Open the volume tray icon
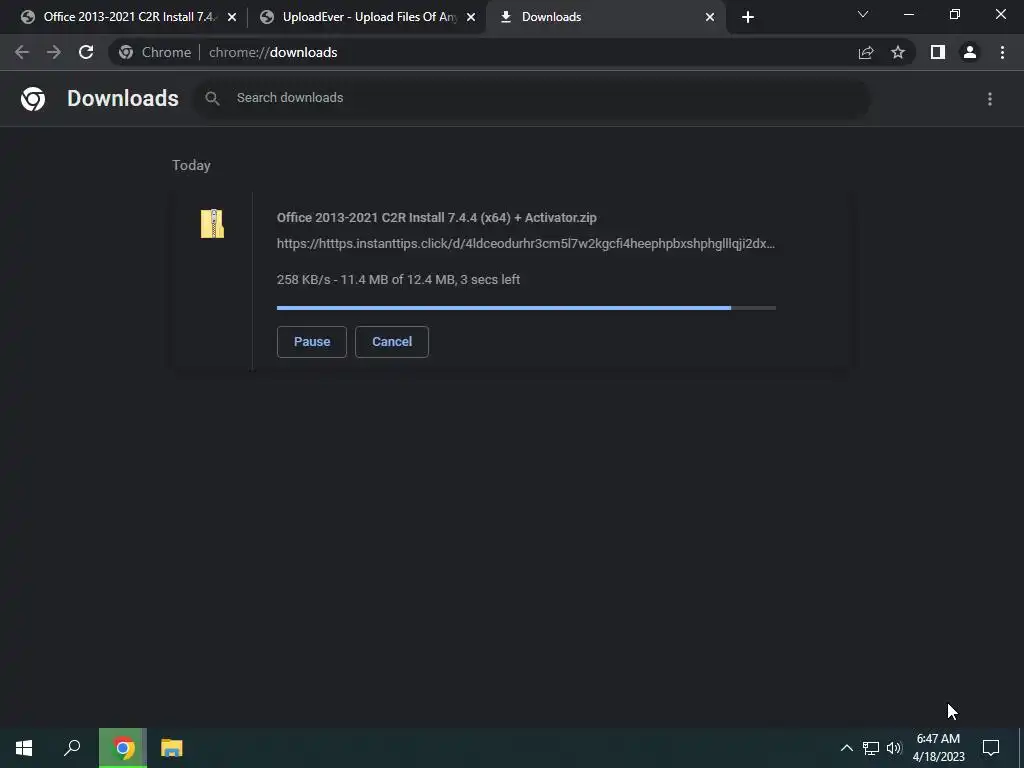The image size is (1024, 768). pyautogui.click(x=894, y=748)
